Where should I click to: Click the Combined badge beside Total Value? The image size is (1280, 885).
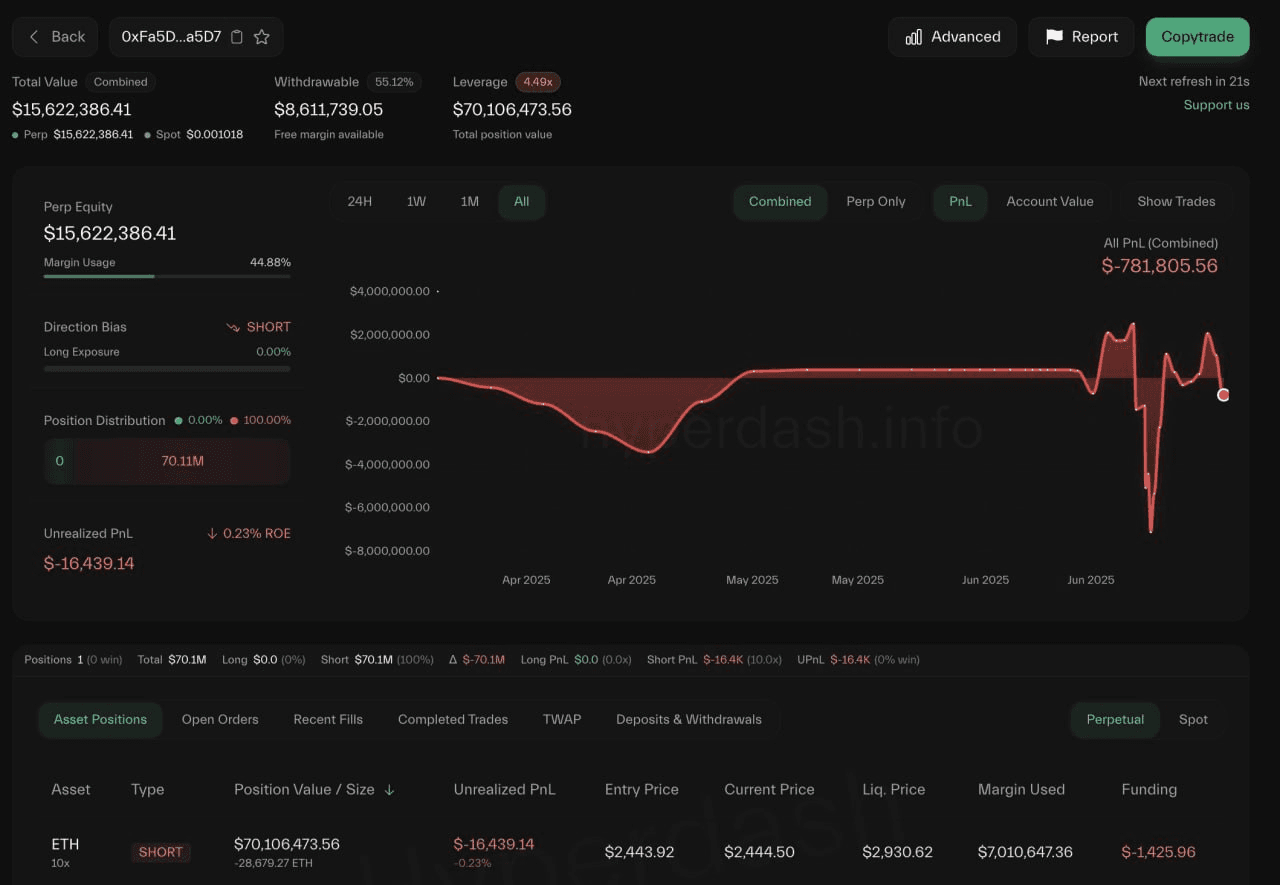121,82
